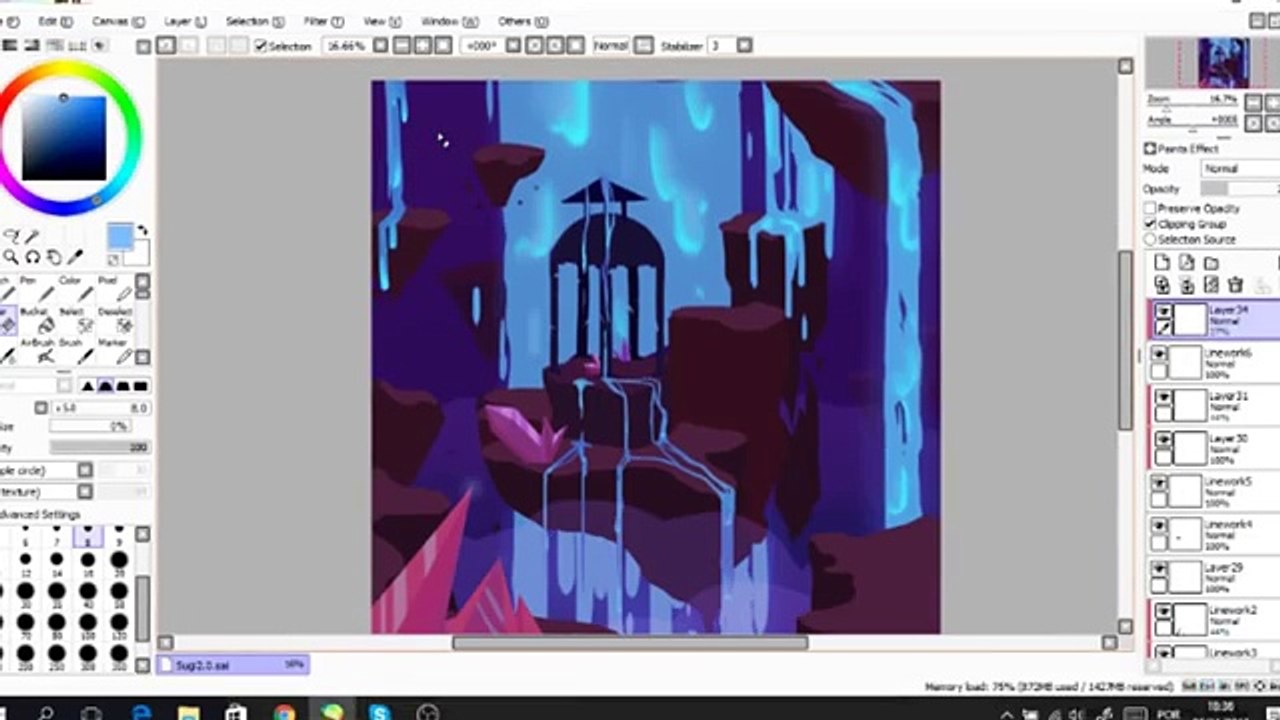This screenshot has height=720, width=1280.
Task: Hide the Linework6 layer
Action: click(x=1159, y=354)
